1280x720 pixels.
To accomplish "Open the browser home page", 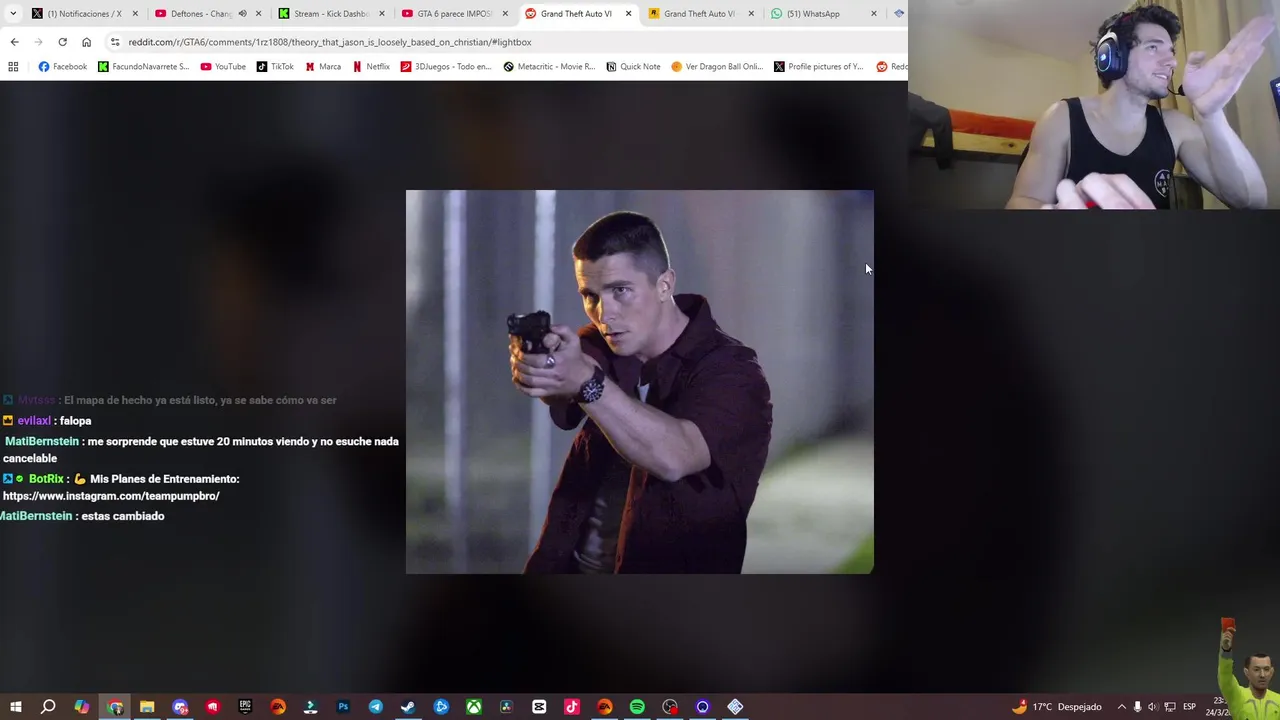I will [86, 42].
